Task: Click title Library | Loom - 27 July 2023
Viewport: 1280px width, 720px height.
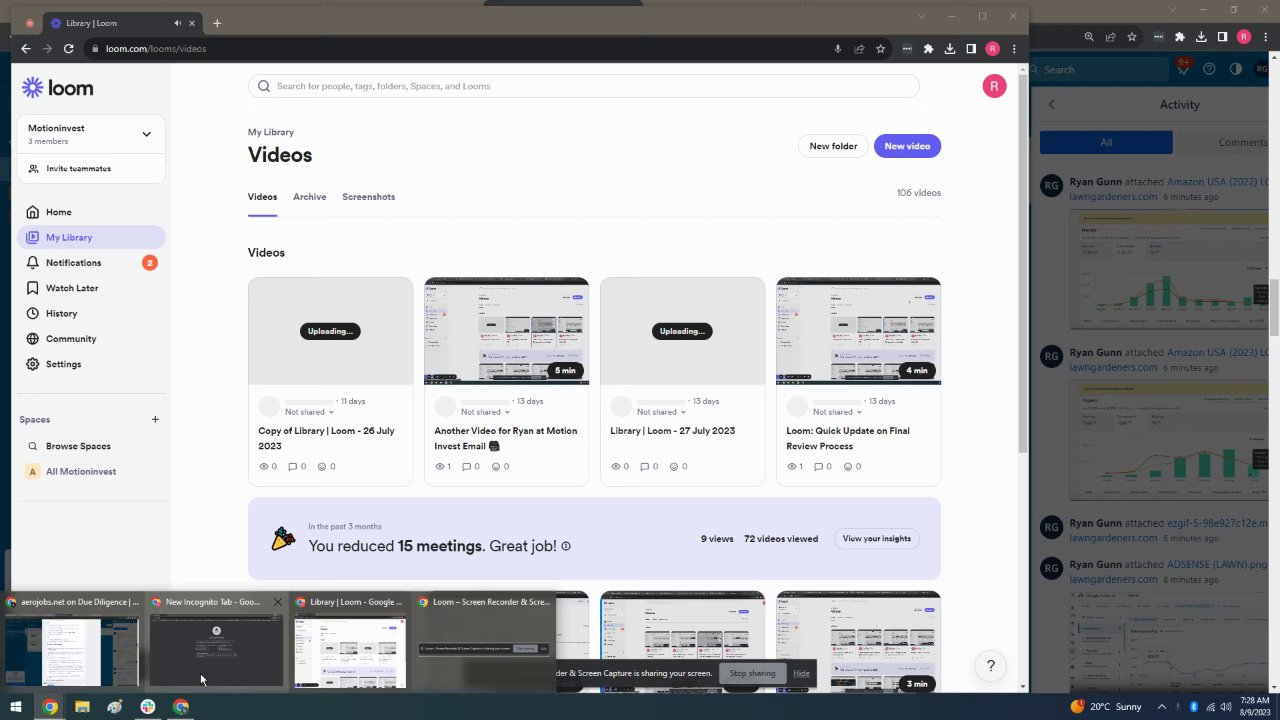Action: (672, 431)
